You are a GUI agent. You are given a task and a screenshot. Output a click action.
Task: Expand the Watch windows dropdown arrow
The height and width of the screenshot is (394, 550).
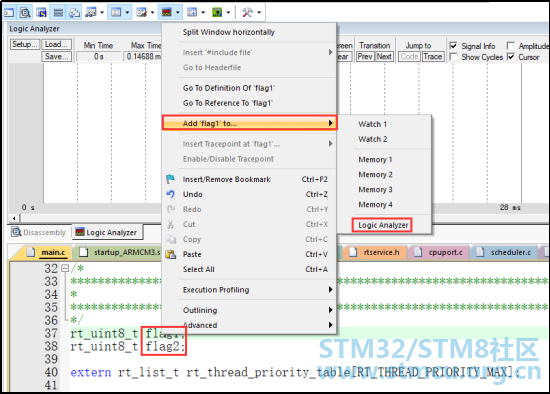[x=102, y=13]
